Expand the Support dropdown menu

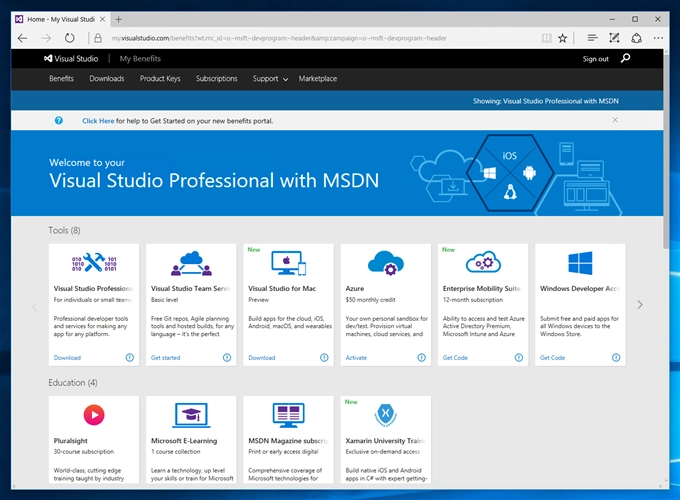pos(270,78)
